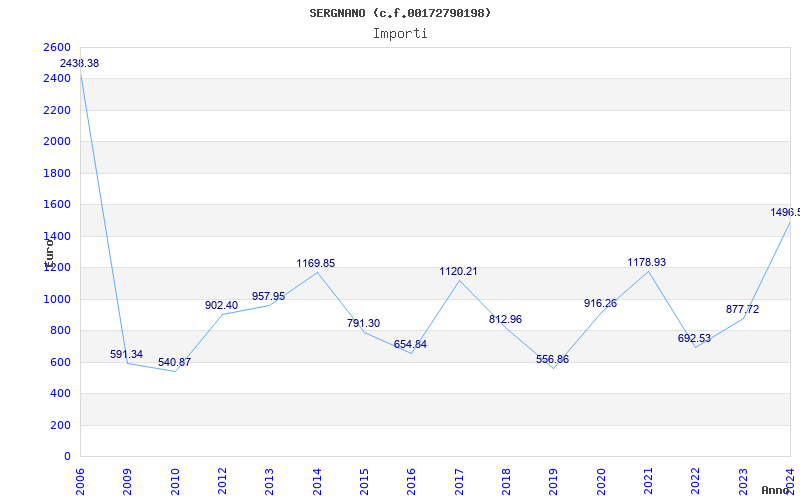Select the 812.96 value label
Viewport: 800px width, 500px height.
tap(505, 319)
